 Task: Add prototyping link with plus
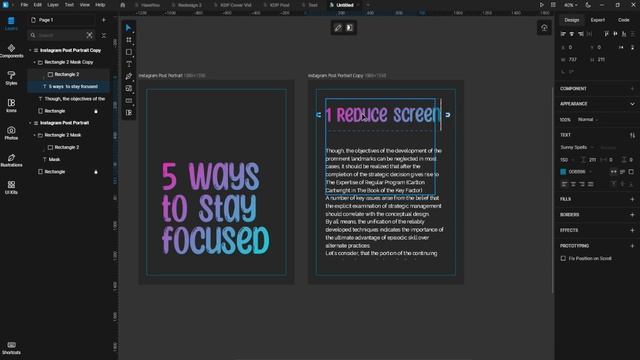tap(632, 246)
